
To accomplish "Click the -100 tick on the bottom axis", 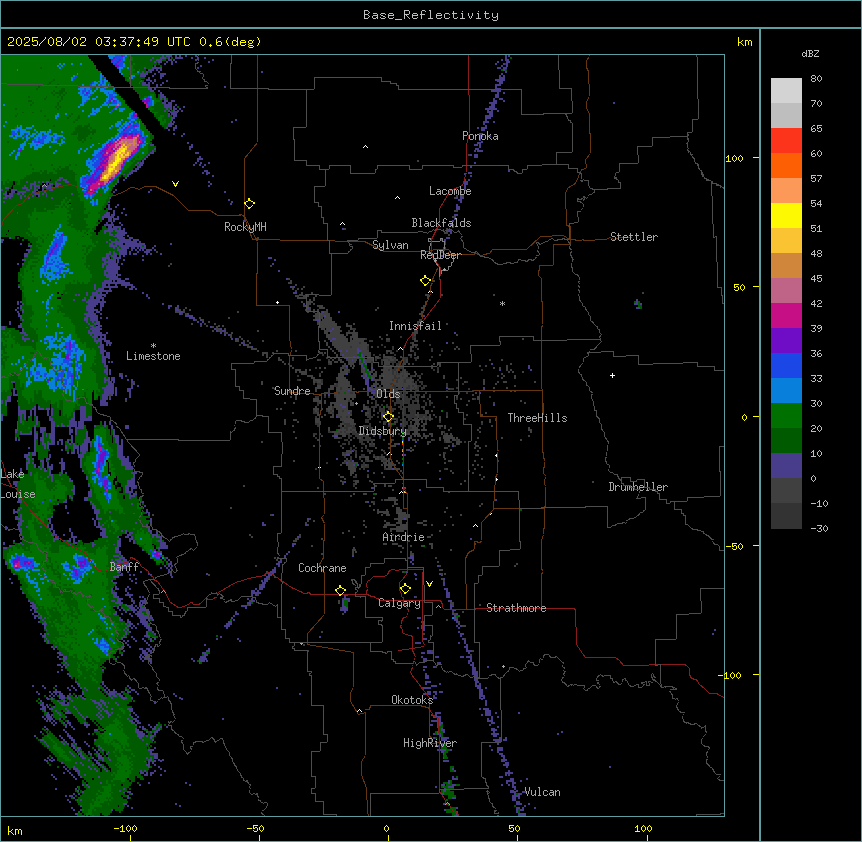I will point(125,828).
